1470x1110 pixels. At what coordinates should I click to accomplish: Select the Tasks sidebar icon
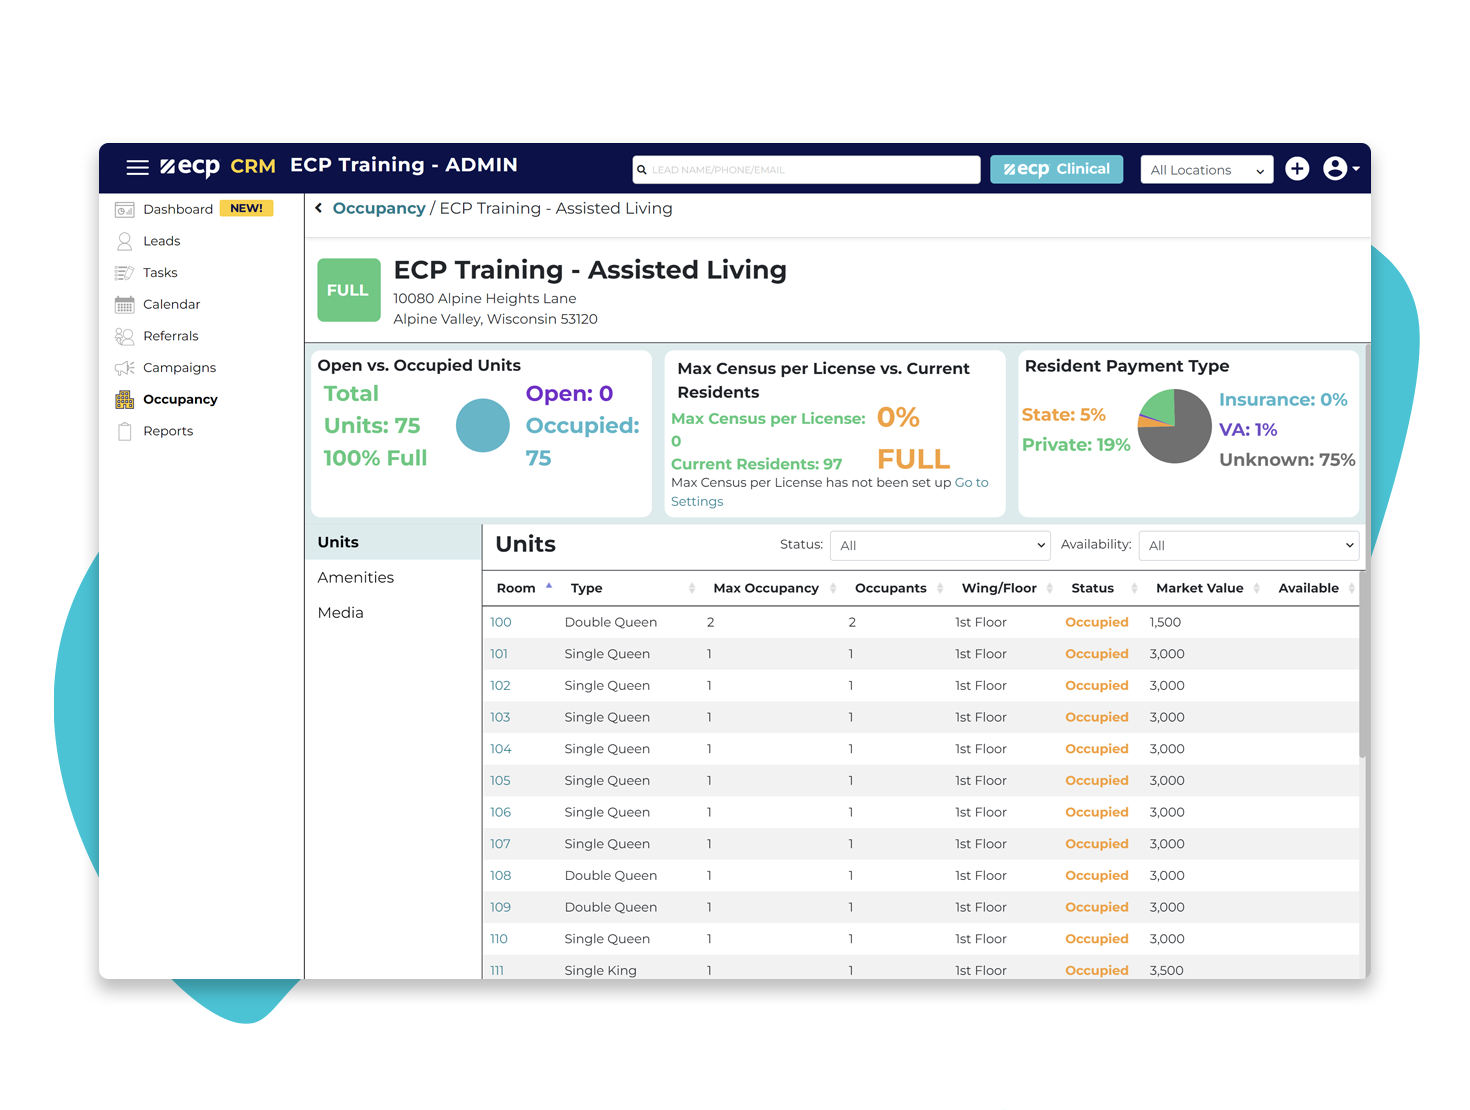coord(125,272)
